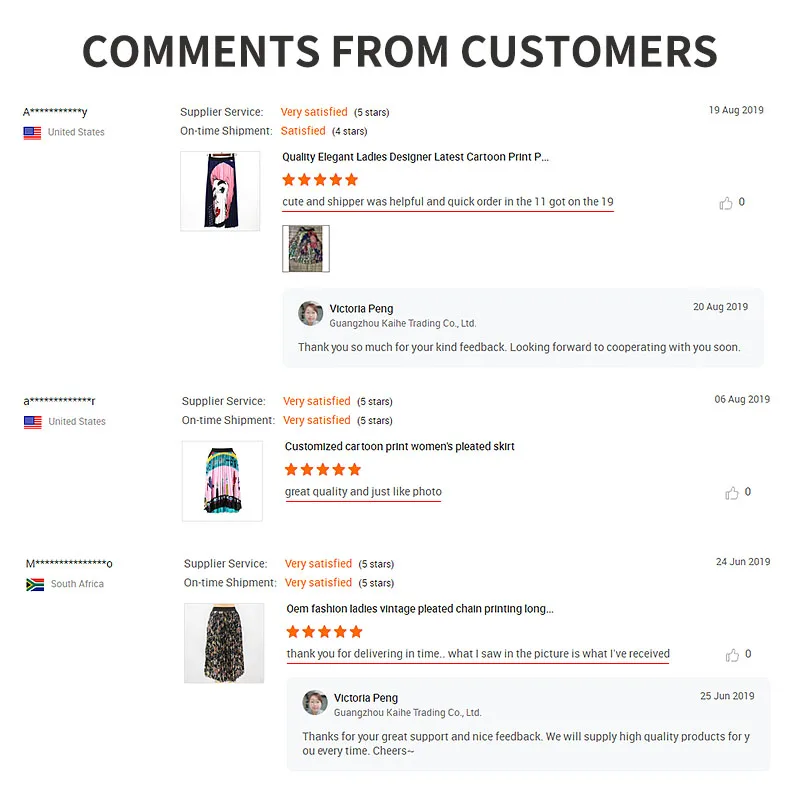
Task: Like the review dated 19 Aug 2019
Action: click(726, 203)
